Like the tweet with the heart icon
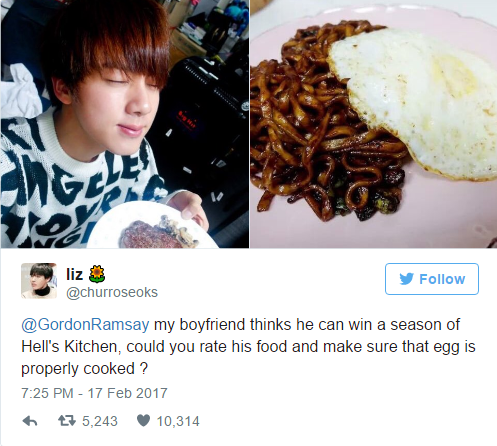The width and height of the screenshot is (497, 446). point(143,421)
